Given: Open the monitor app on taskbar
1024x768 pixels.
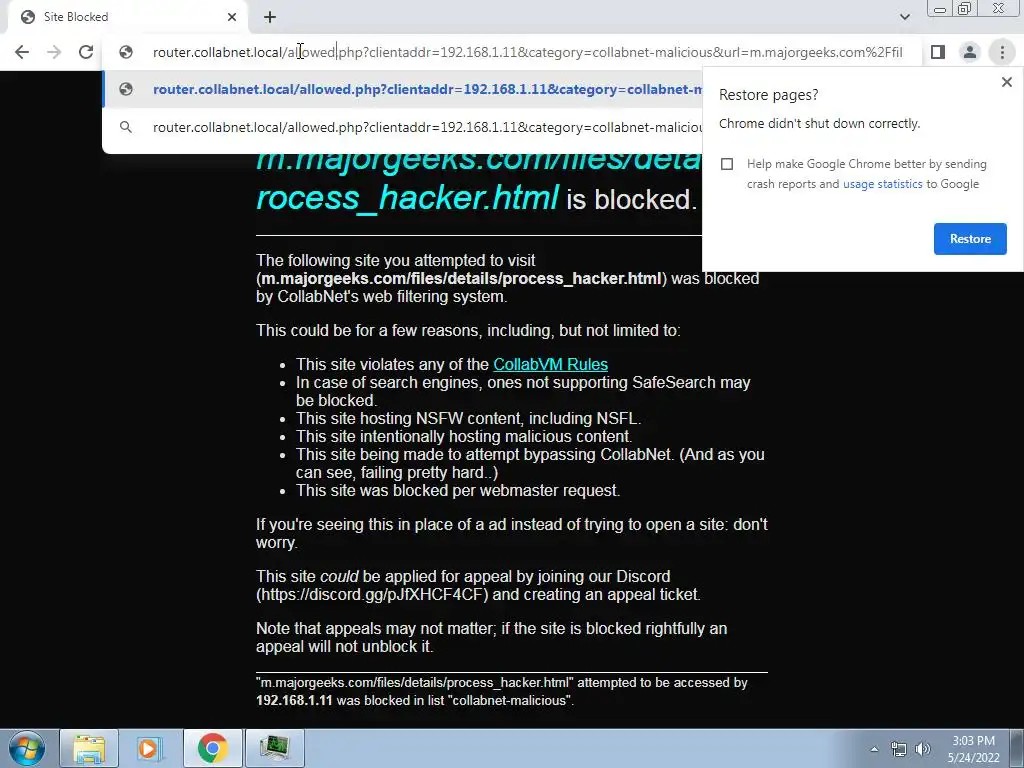Looking at the screenshot, I should [274, 748].
